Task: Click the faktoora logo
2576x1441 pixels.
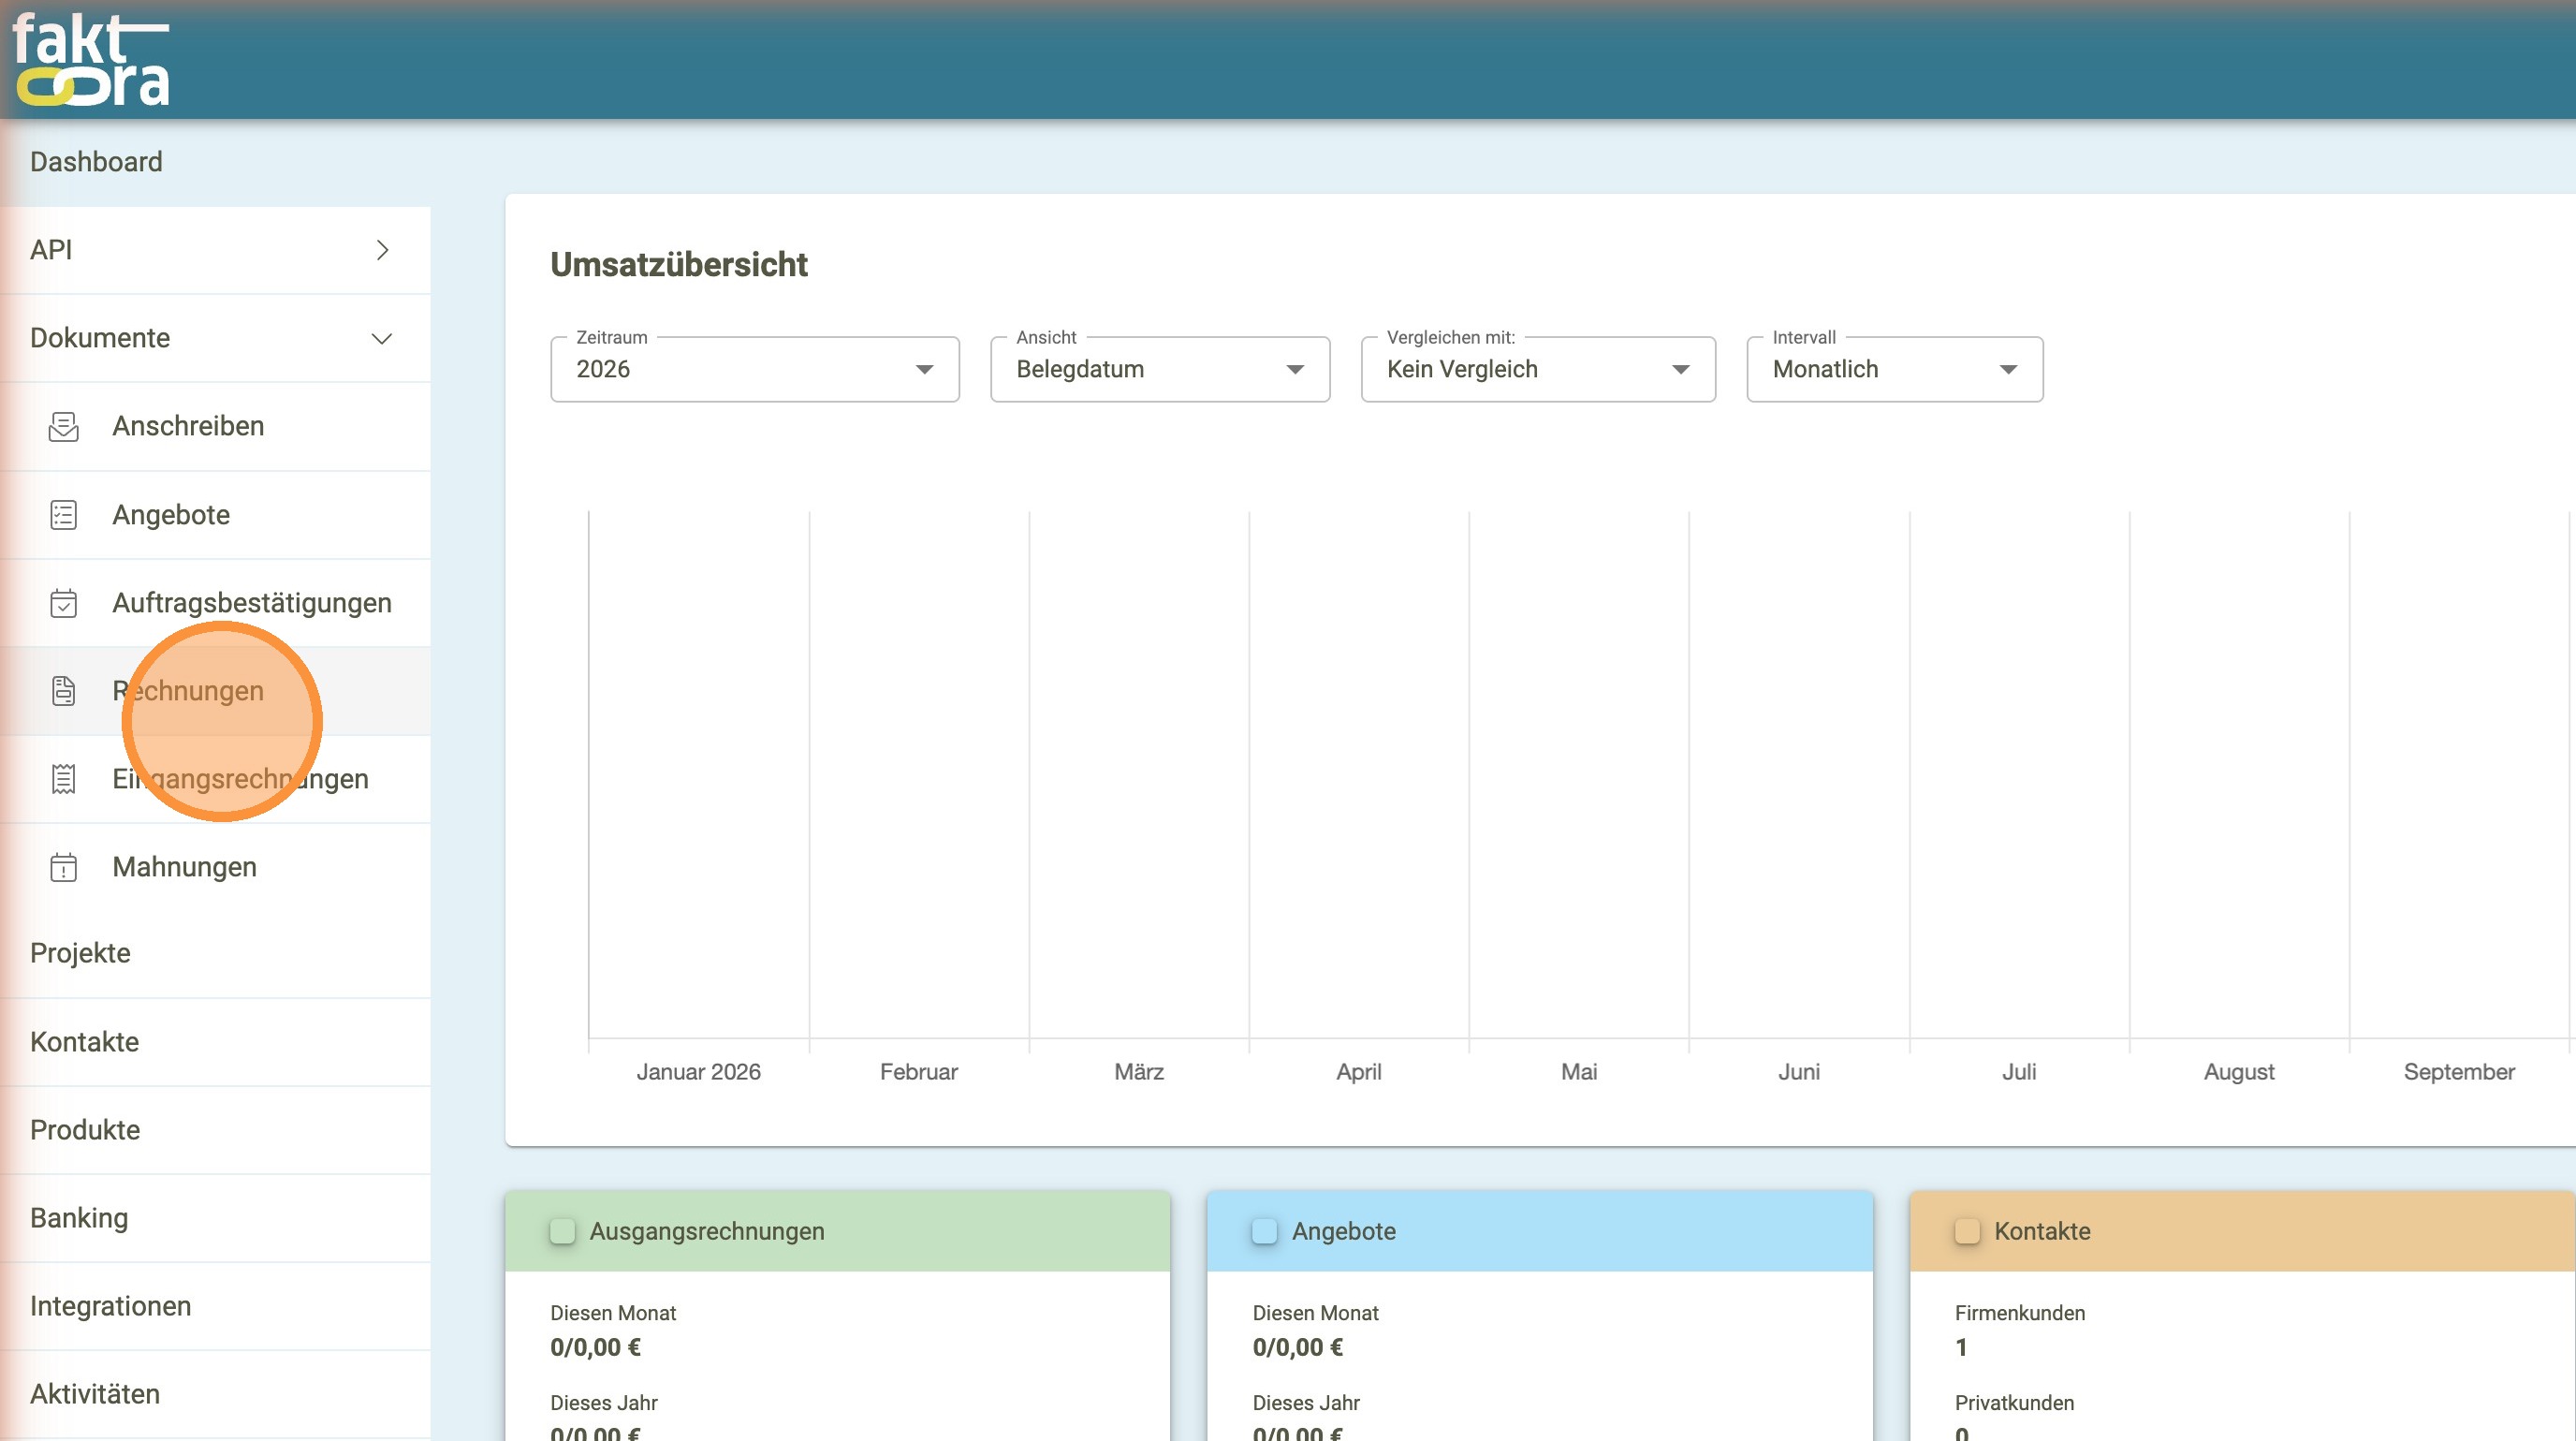Action: [x=92, y=60]
